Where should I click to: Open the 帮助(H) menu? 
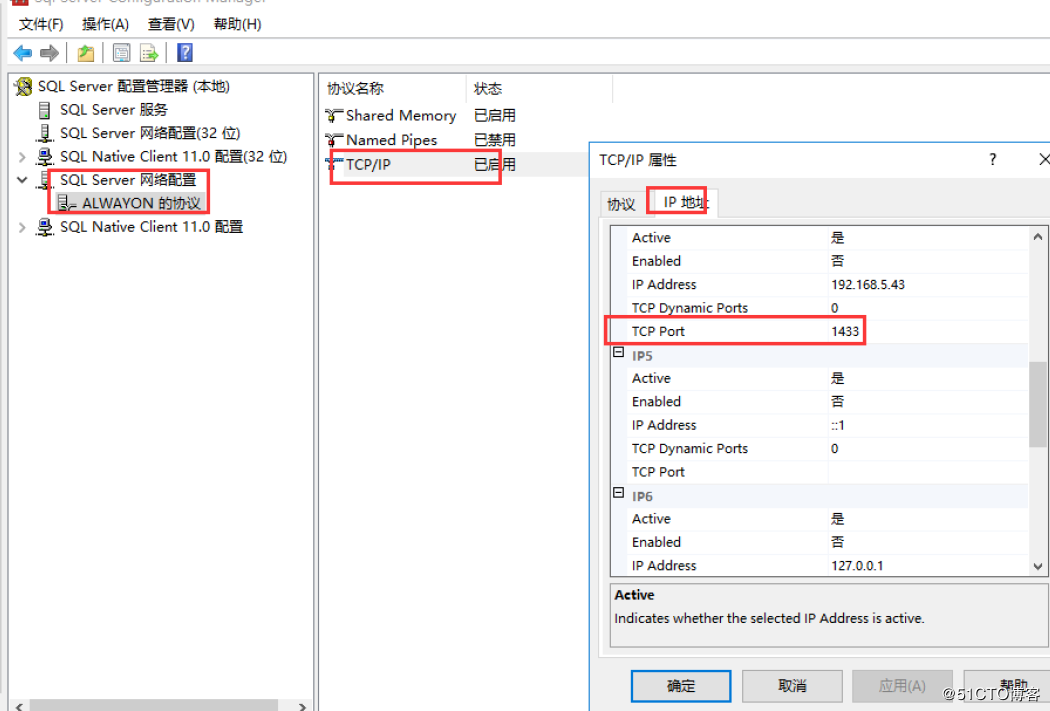(237, 25)
